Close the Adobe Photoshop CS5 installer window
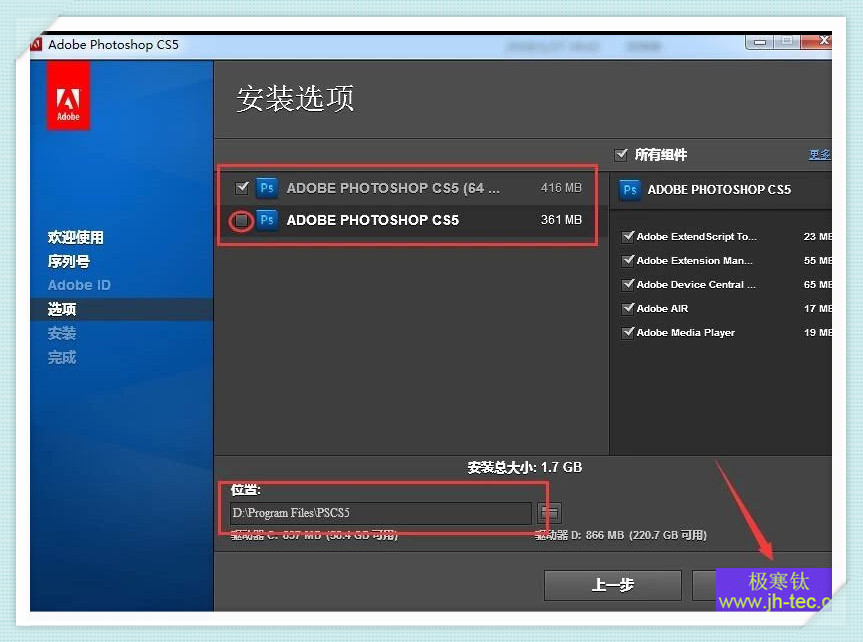Viewport: 863px width, 642px height. (x=817, y=41)
